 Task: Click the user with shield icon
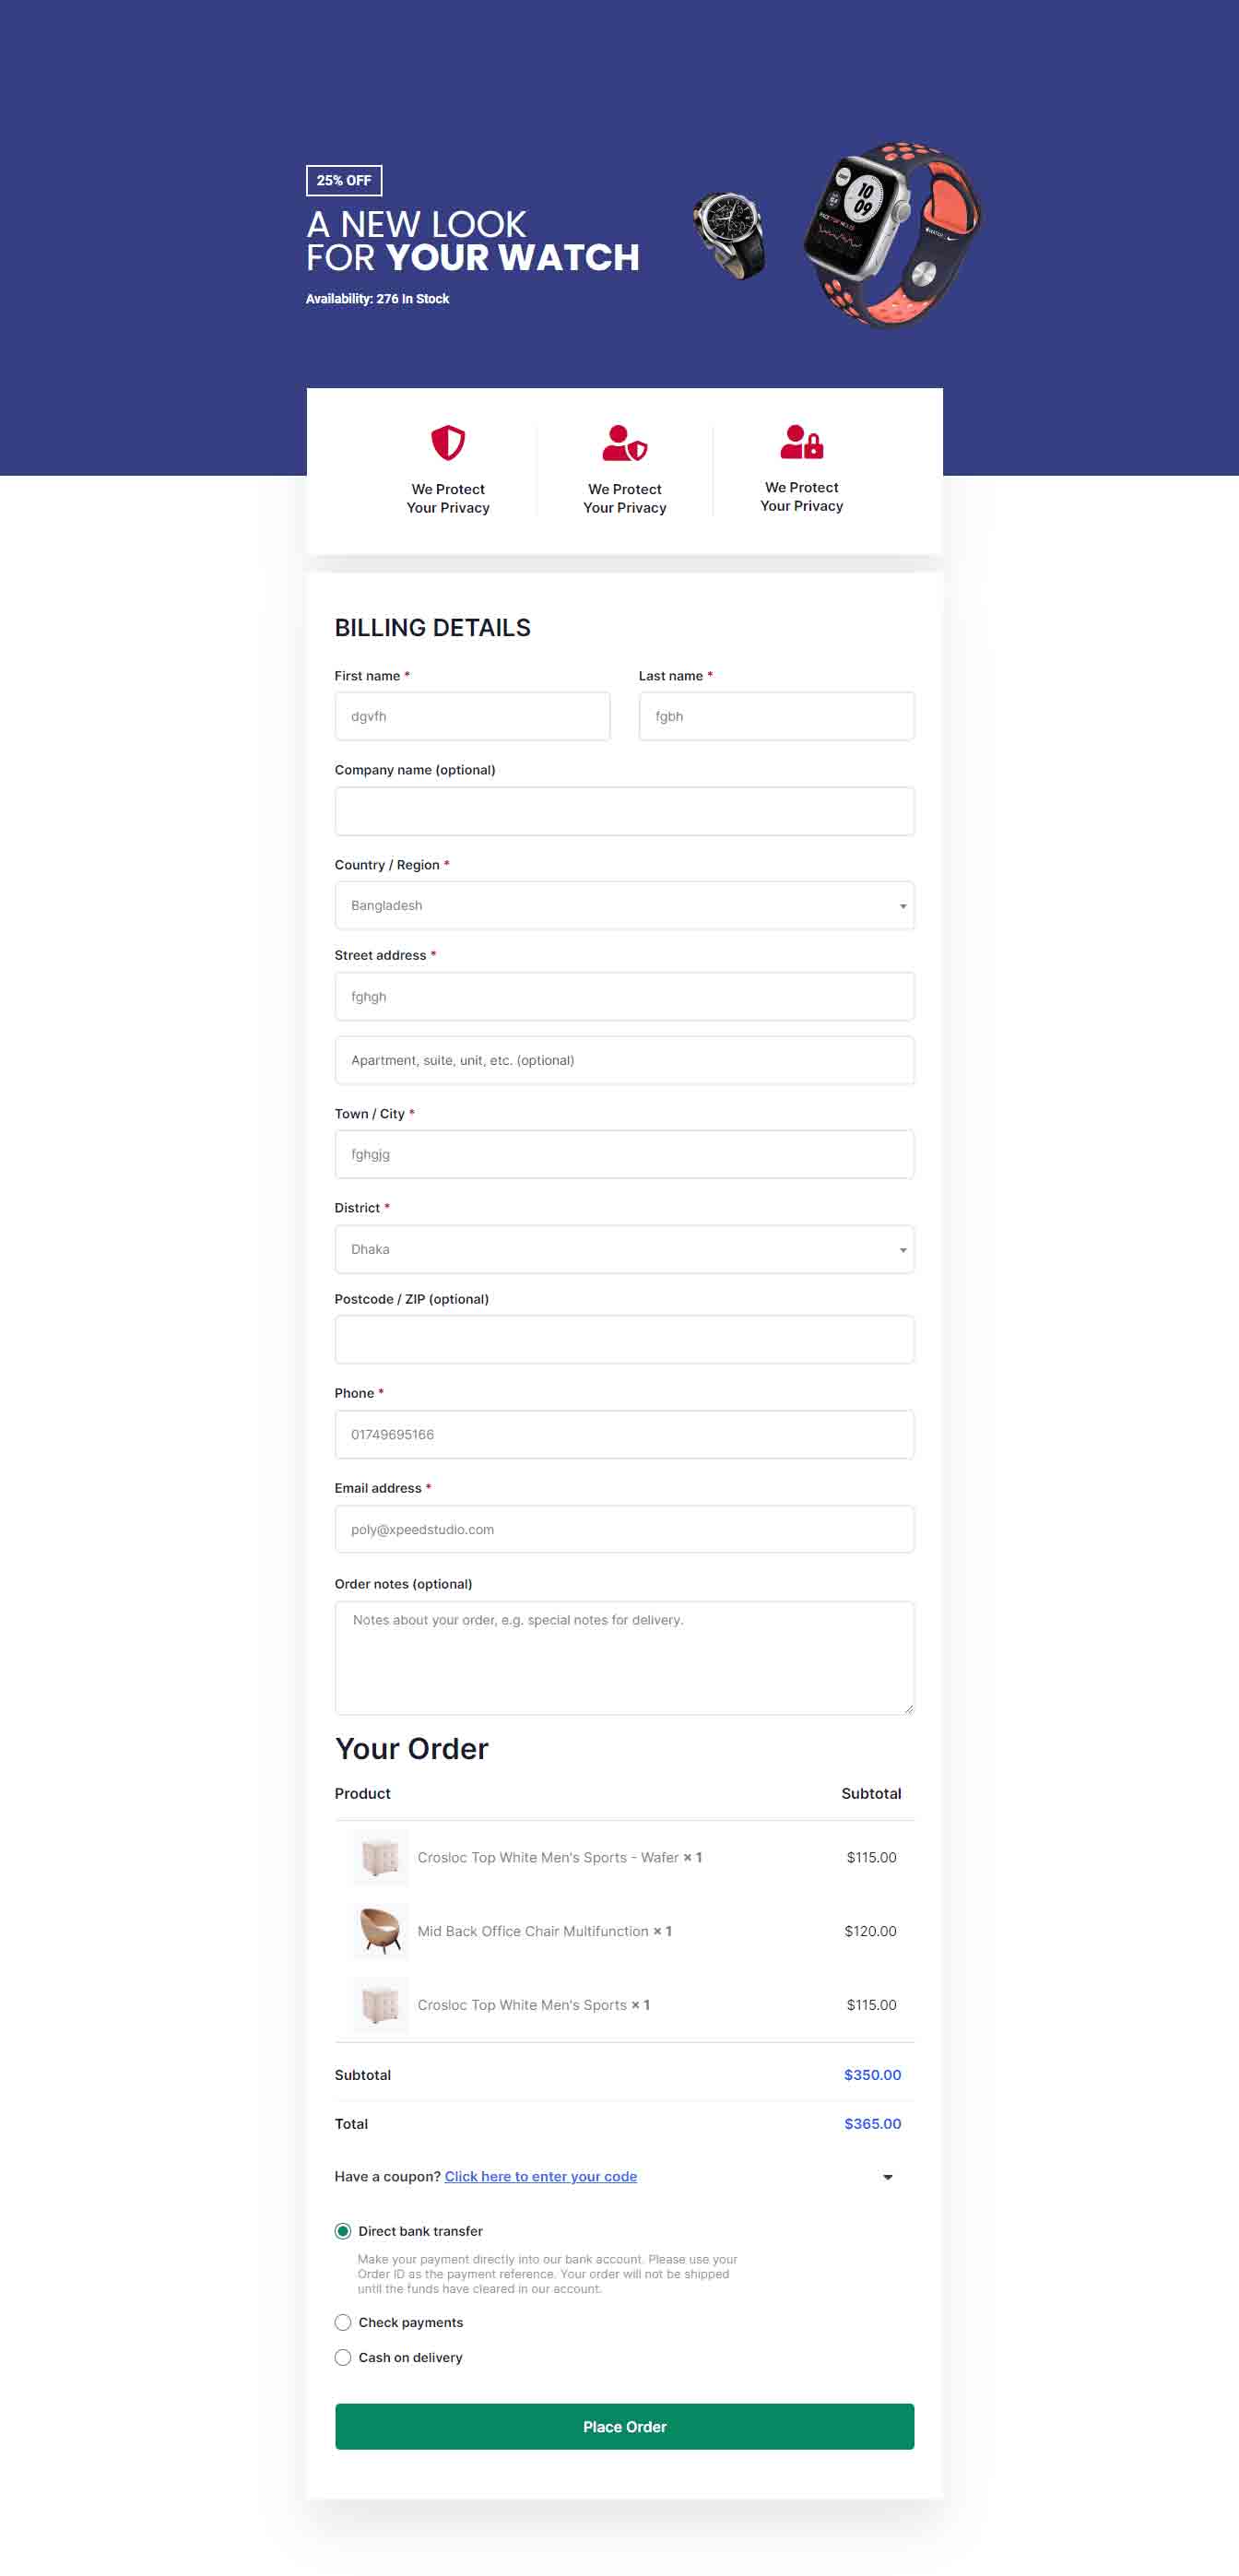tap(624, 443)
